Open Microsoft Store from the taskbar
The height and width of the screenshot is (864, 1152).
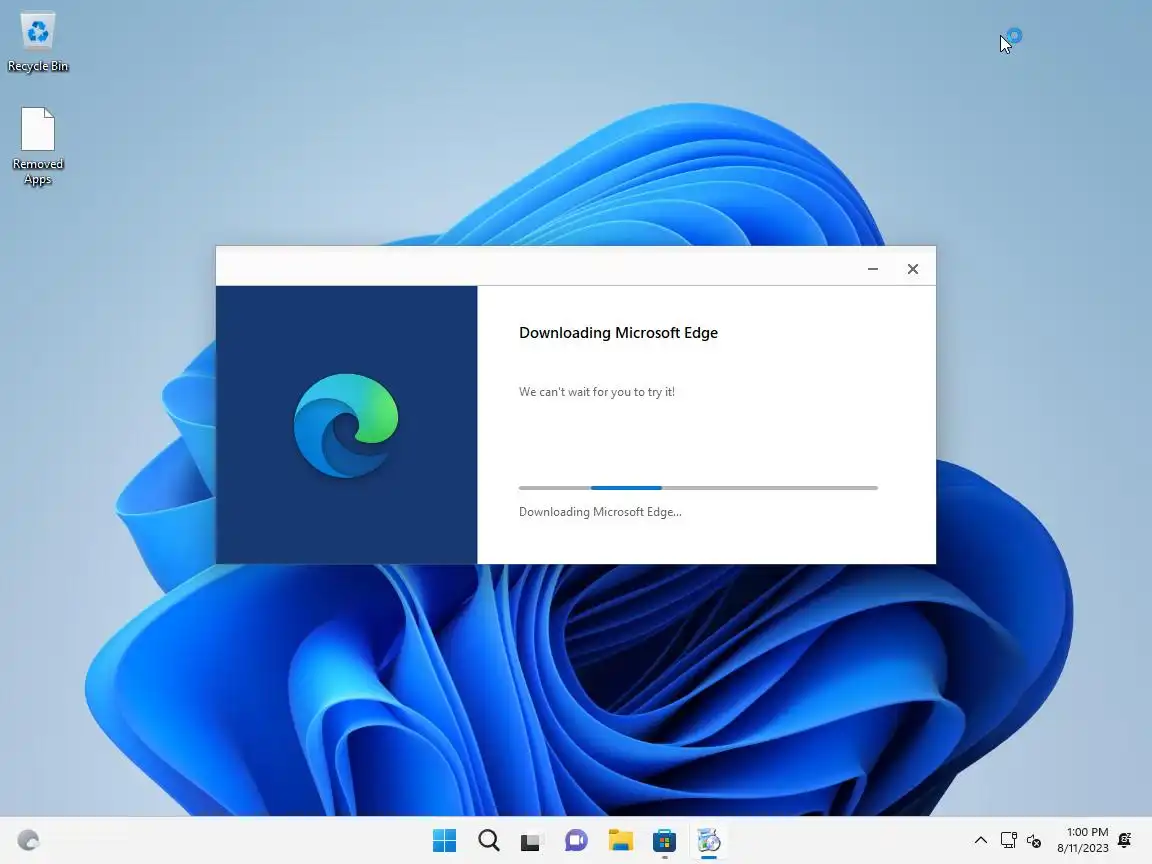664,840
